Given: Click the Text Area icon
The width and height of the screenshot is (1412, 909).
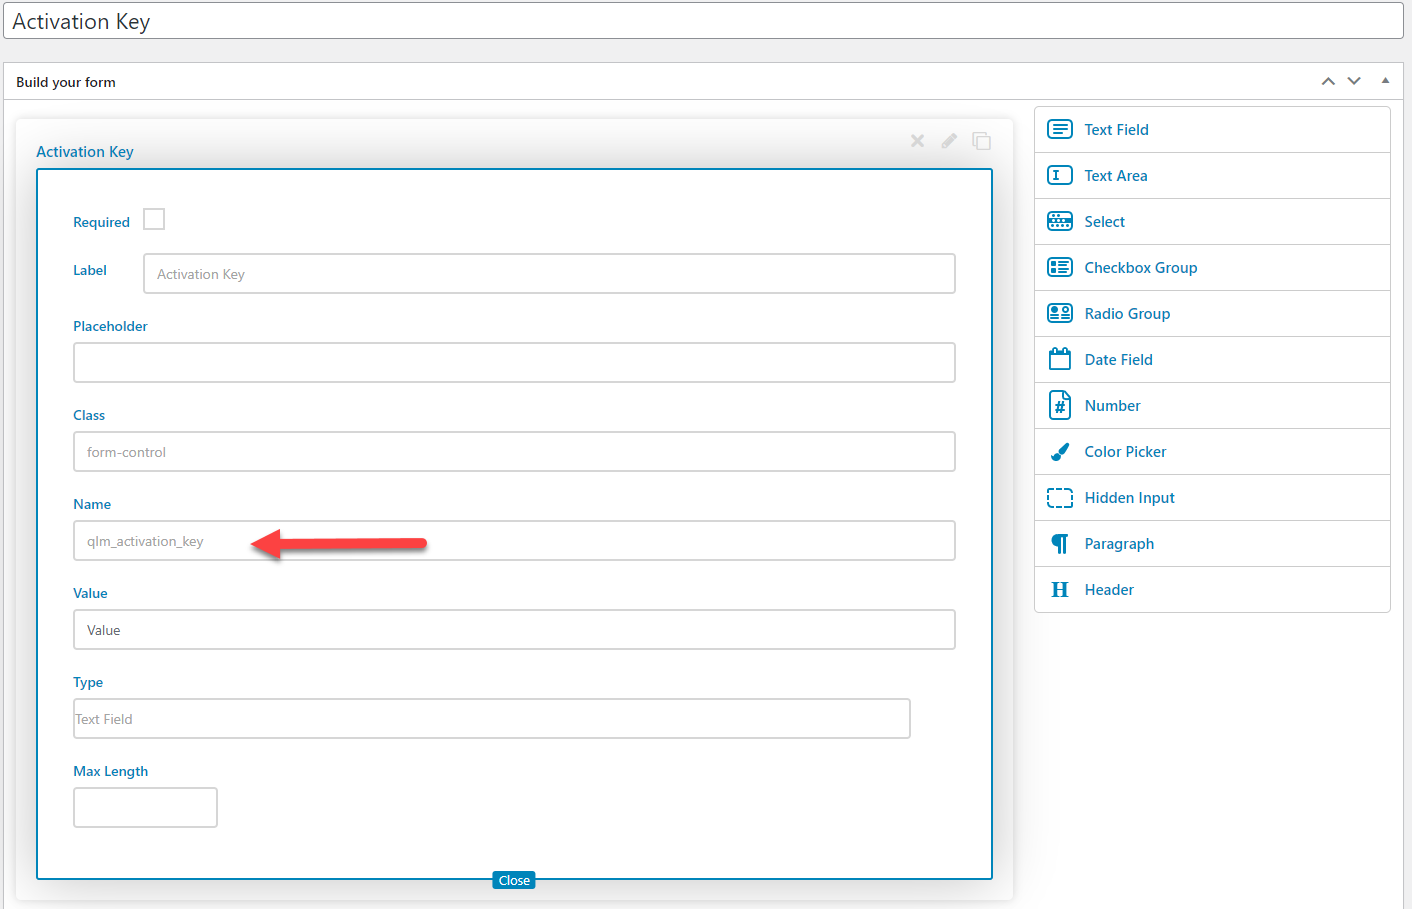Looking at the screenshot, I should 1060,175.
